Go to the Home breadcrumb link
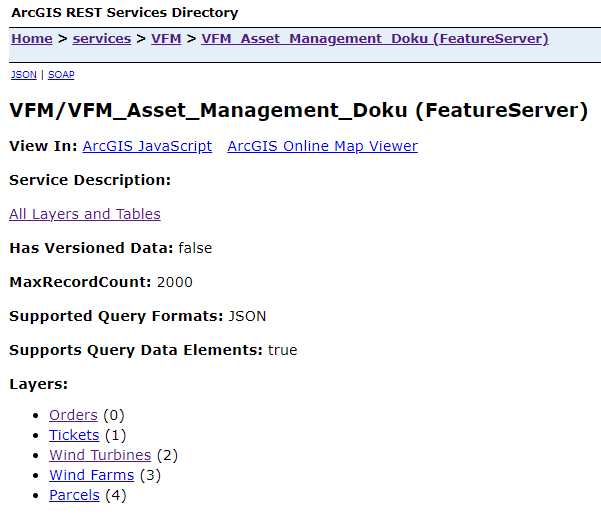The width and height of the screenshot is (601, 514). click(31, 39)
